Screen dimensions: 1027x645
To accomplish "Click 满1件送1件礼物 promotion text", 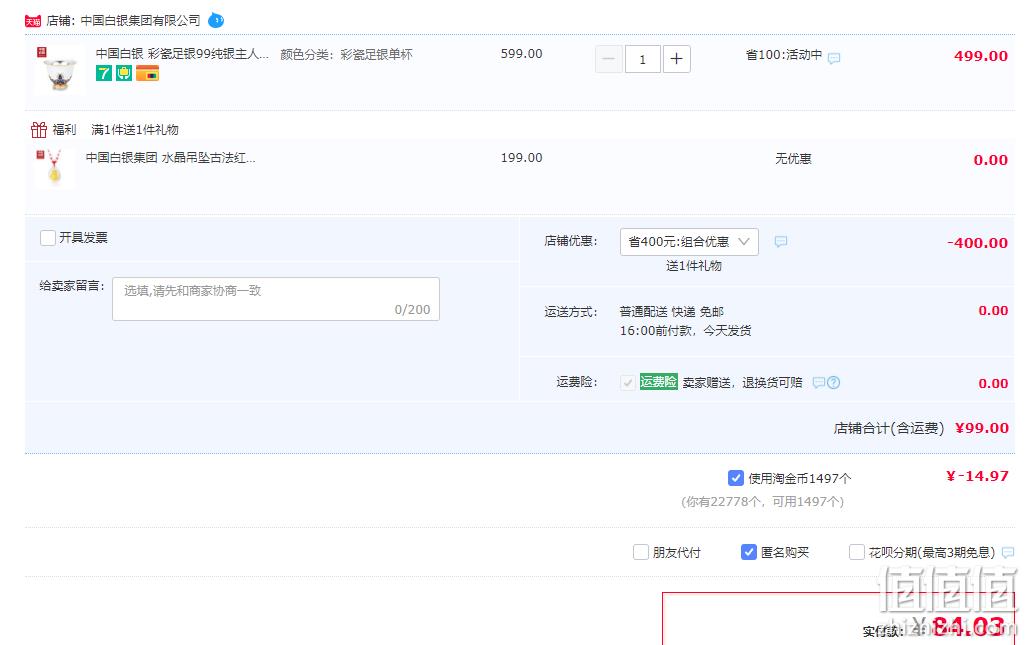I will pos(135,130).
